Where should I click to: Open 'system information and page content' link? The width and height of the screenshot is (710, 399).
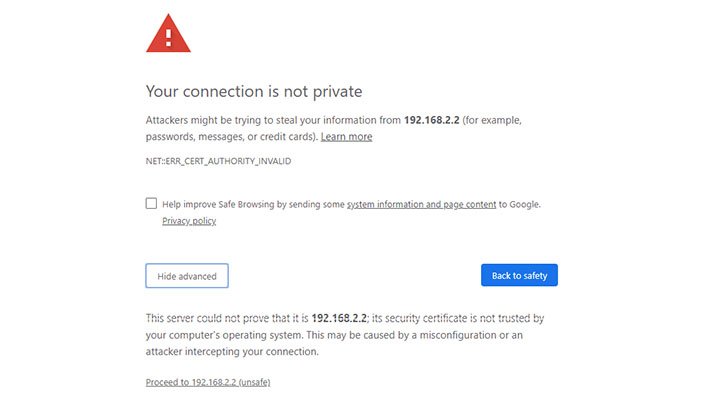coord(422,204)
